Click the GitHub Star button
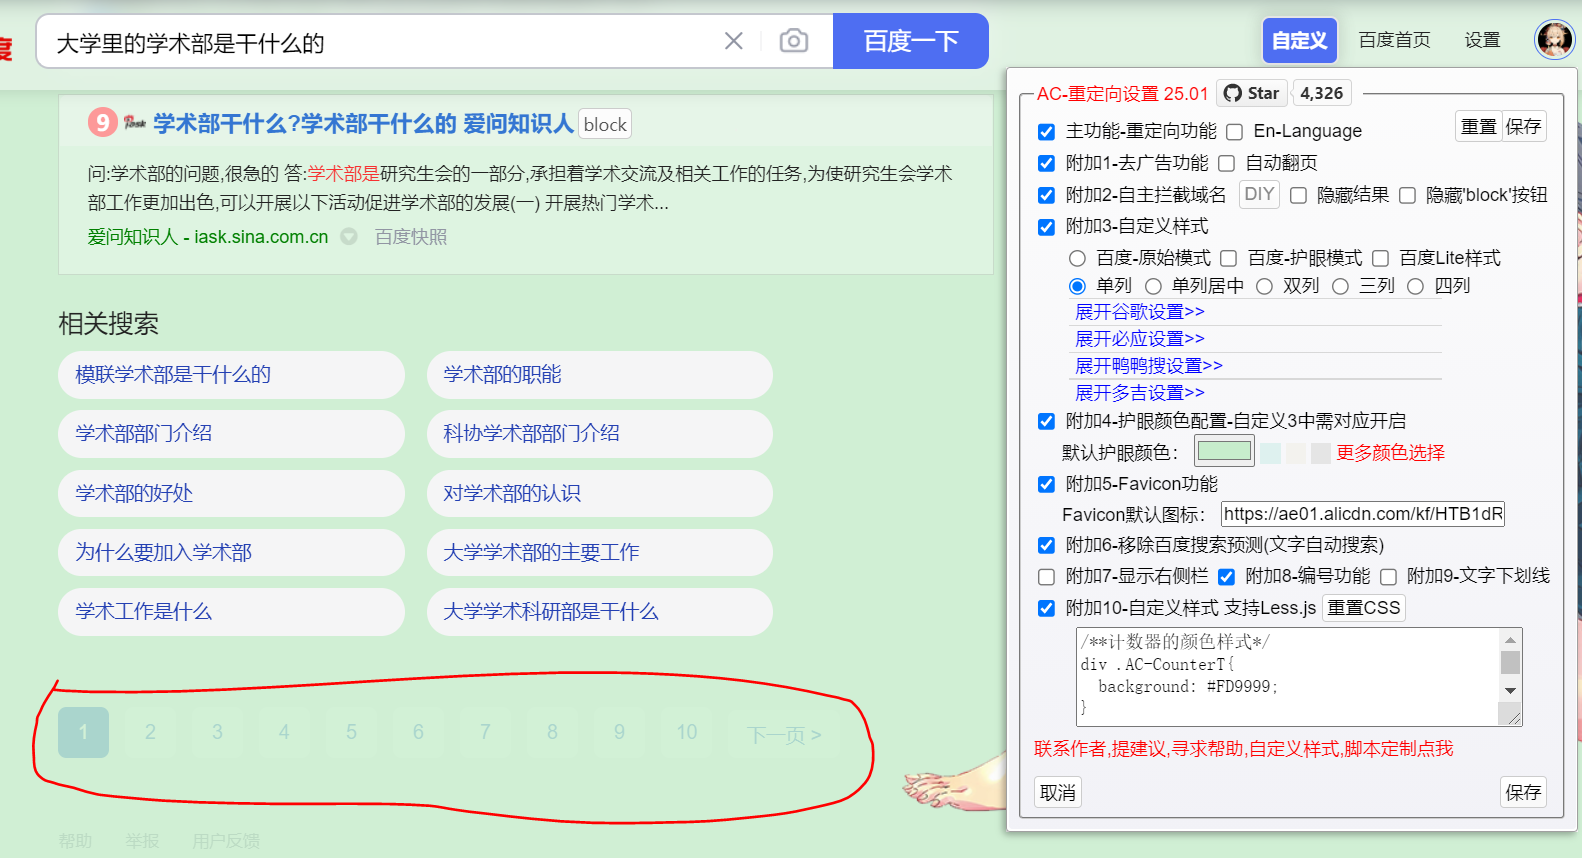 pyautogui.click(x=1251, y=93)
